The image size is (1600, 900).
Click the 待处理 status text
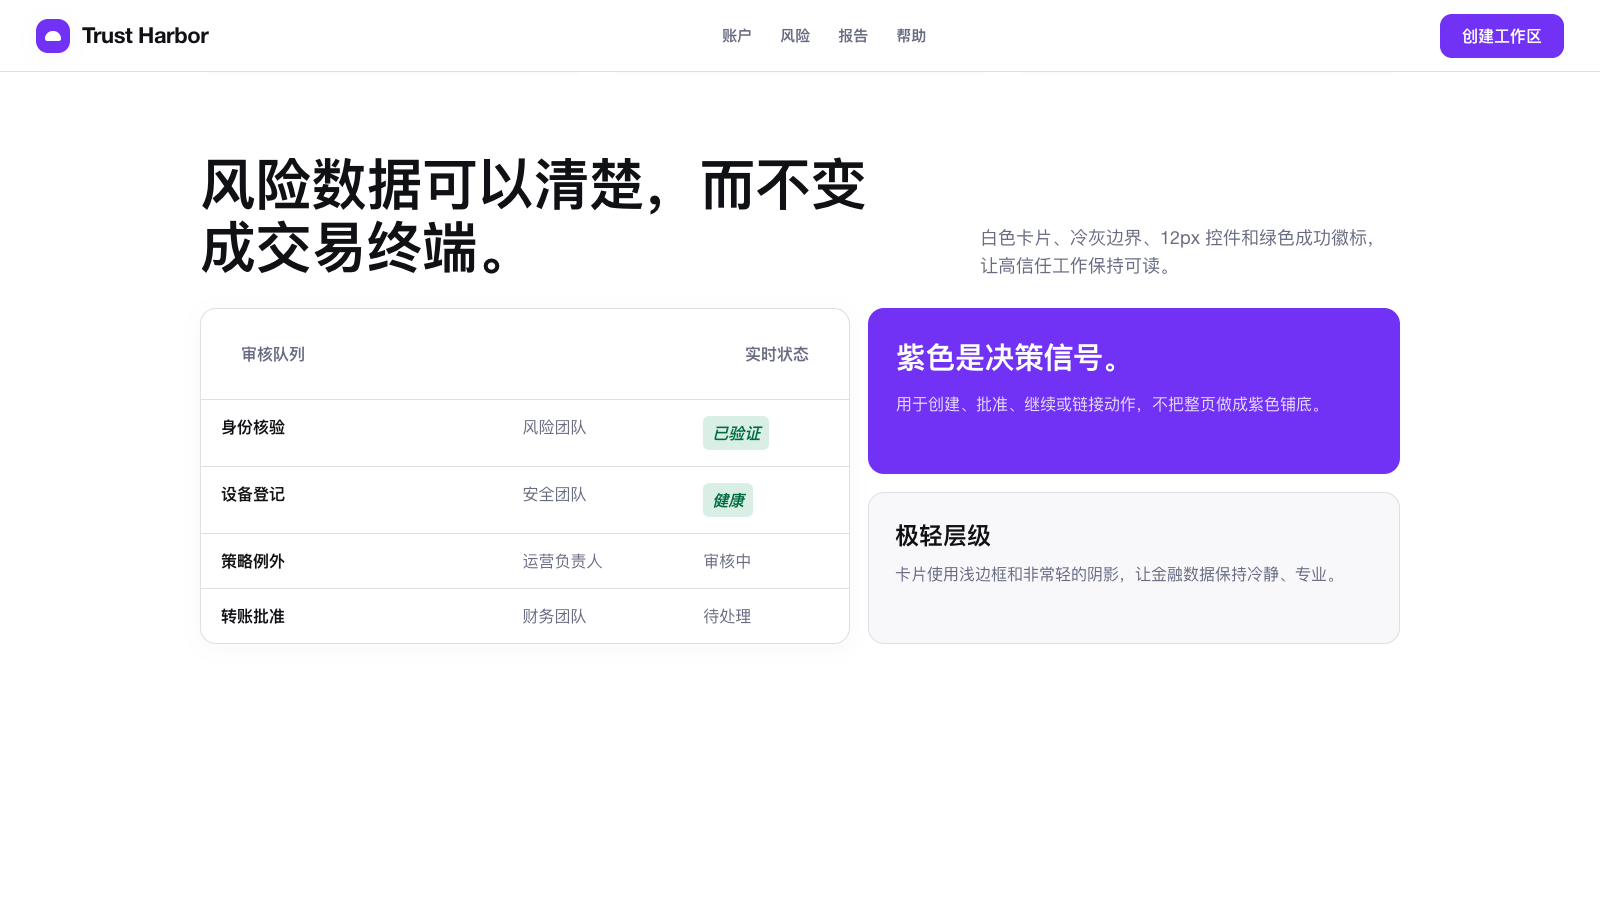tap(727, 616)
